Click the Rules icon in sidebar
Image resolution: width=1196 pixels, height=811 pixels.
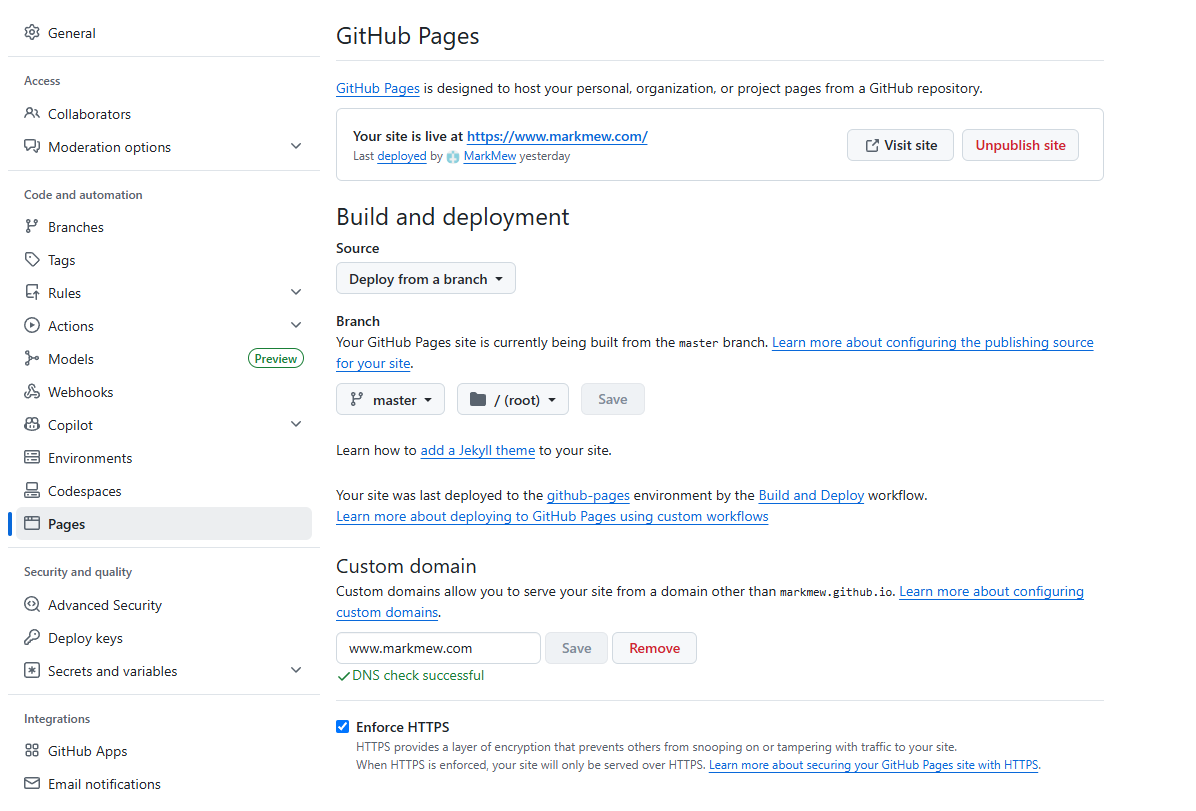pyautogui.click(x=31, y=292)
